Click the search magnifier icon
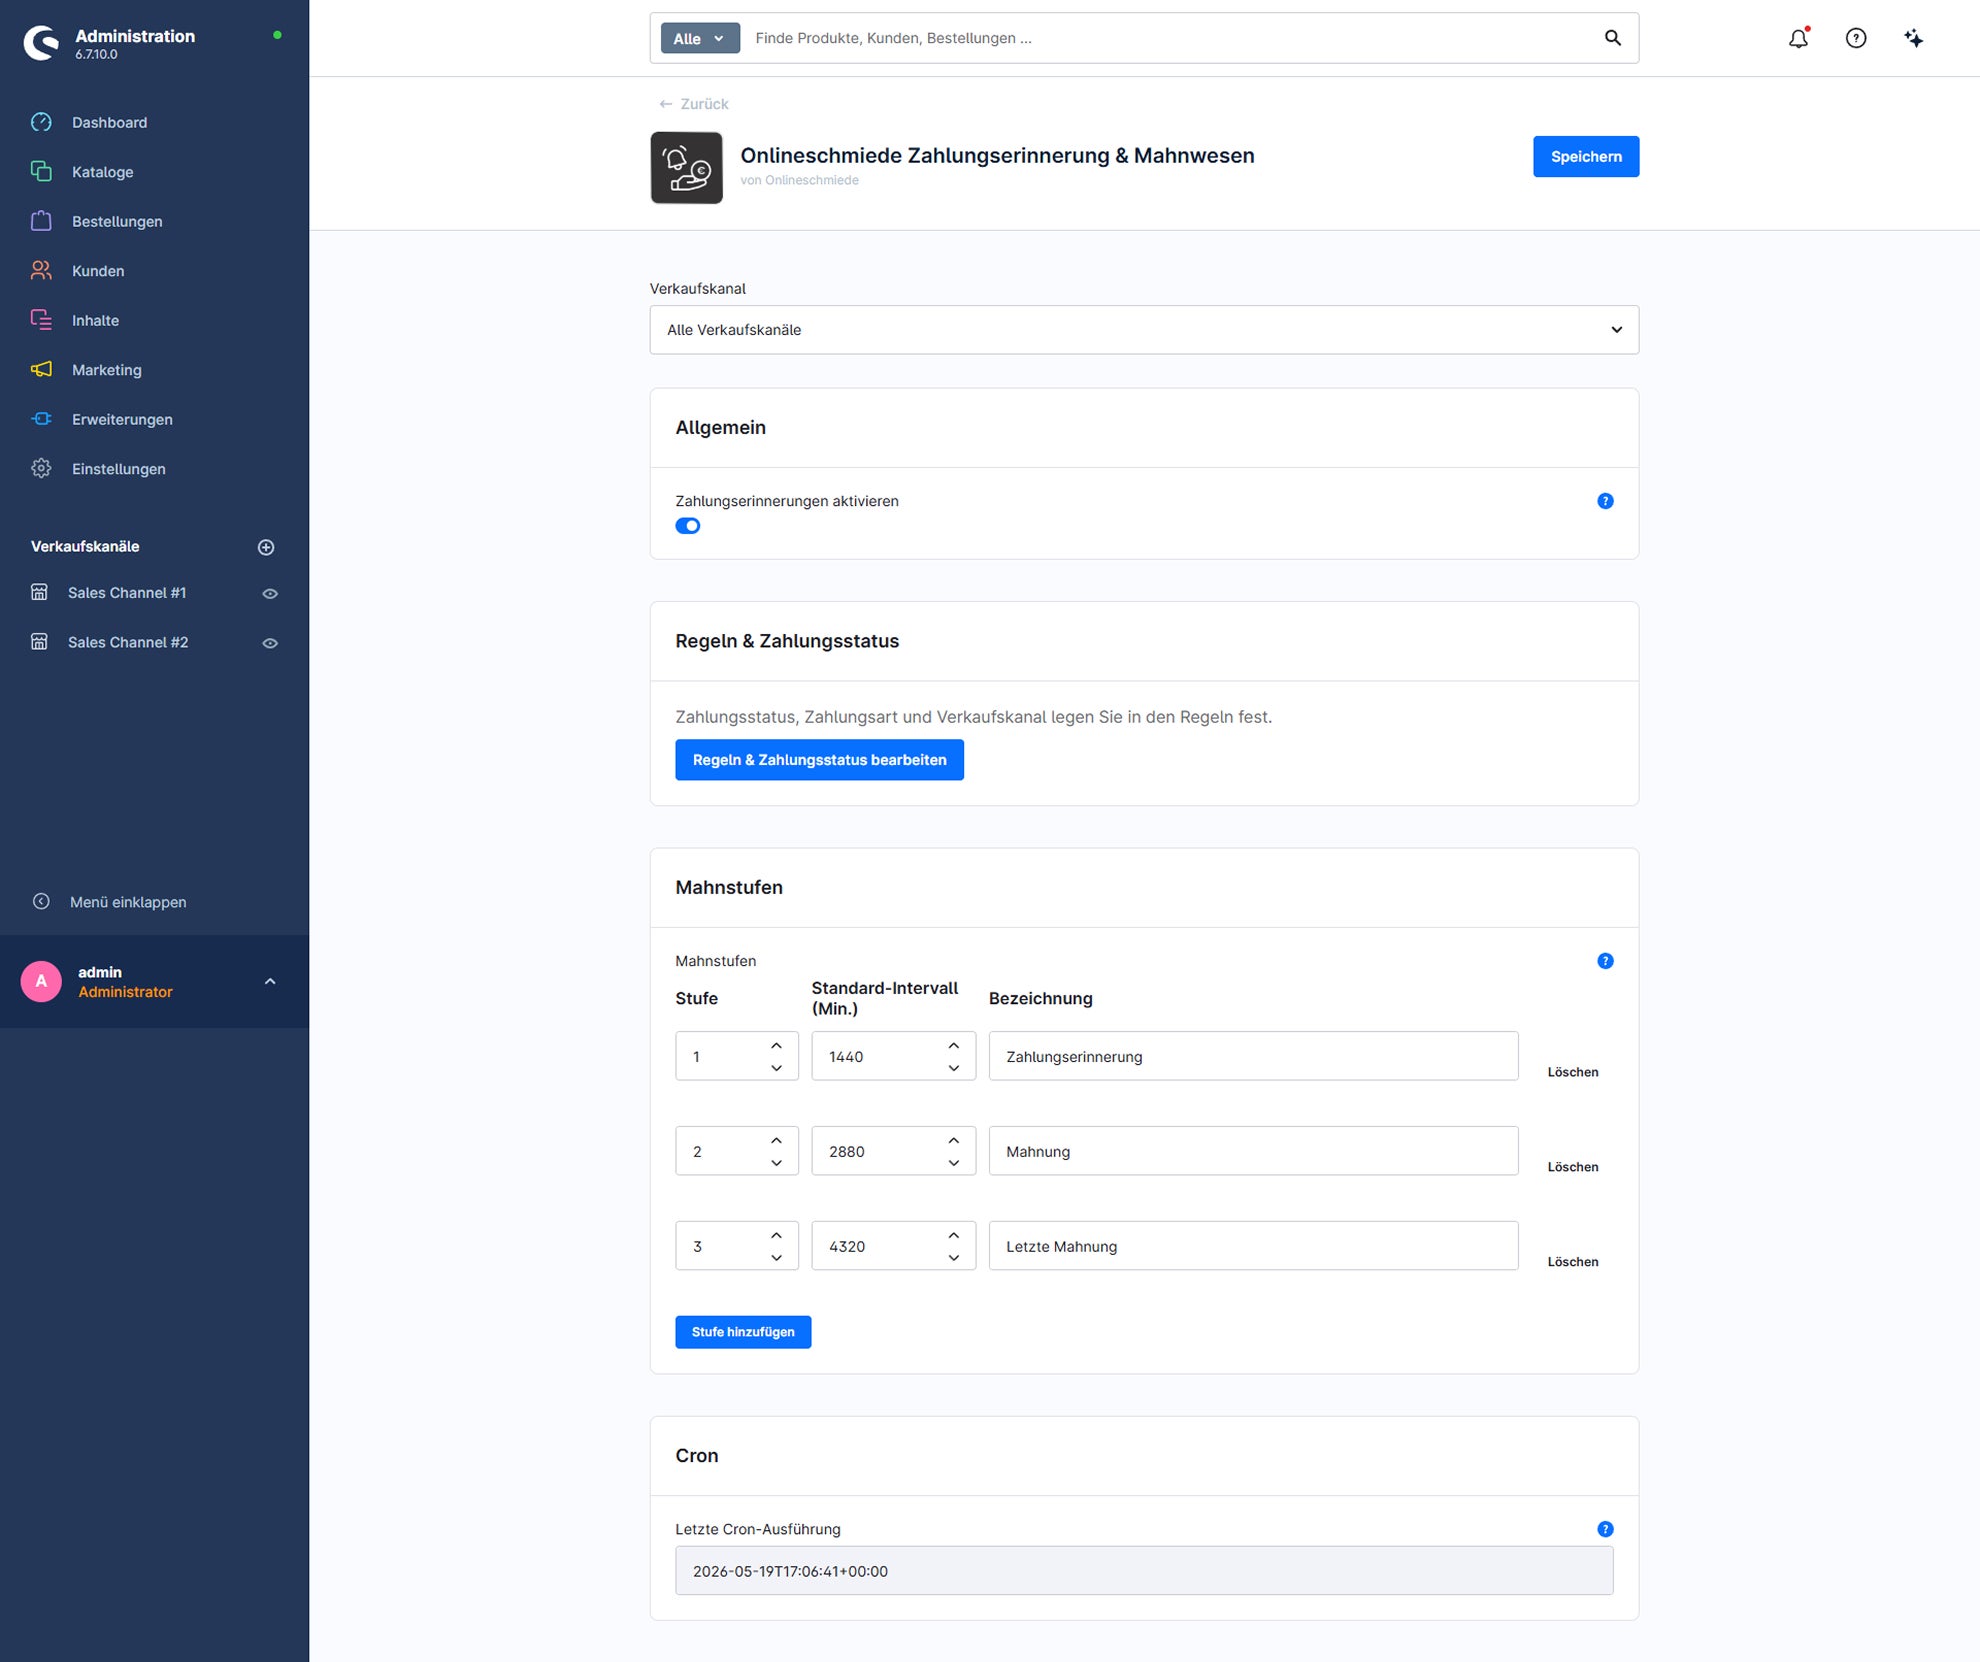The height and width of the screenshot is (1662, 1980). coord(1613,38)
